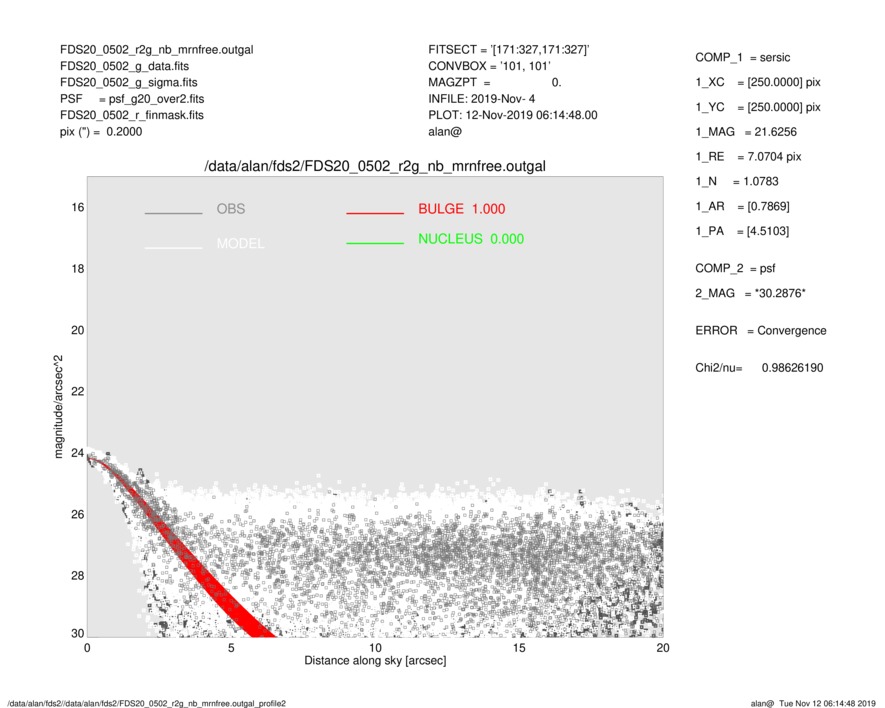This screenshot has height=708, width=885.
Task: Click the ERROR = Convergence status line
Action: [x=761, y=331]
